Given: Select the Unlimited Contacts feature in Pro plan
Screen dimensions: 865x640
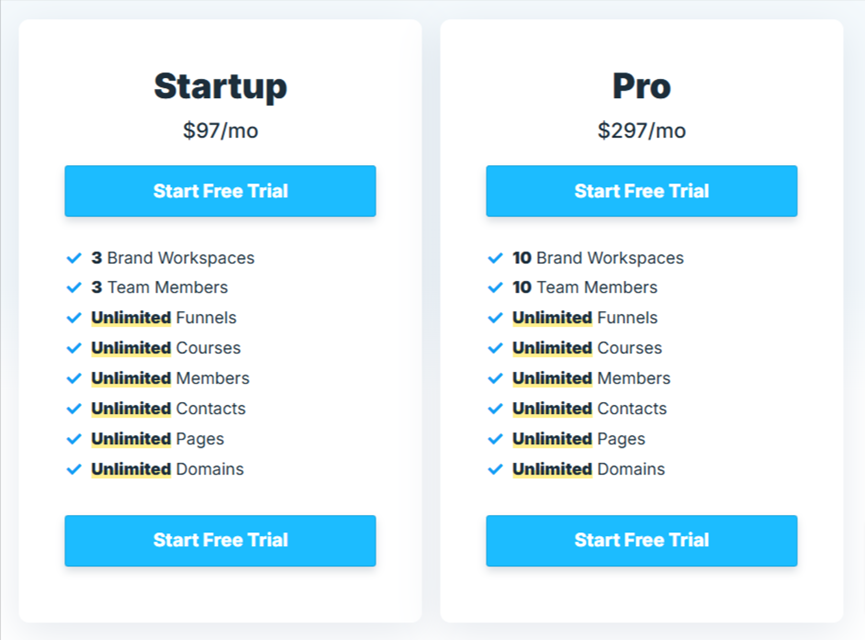Looking at the screenshot, I should click(x=589, y=408).
